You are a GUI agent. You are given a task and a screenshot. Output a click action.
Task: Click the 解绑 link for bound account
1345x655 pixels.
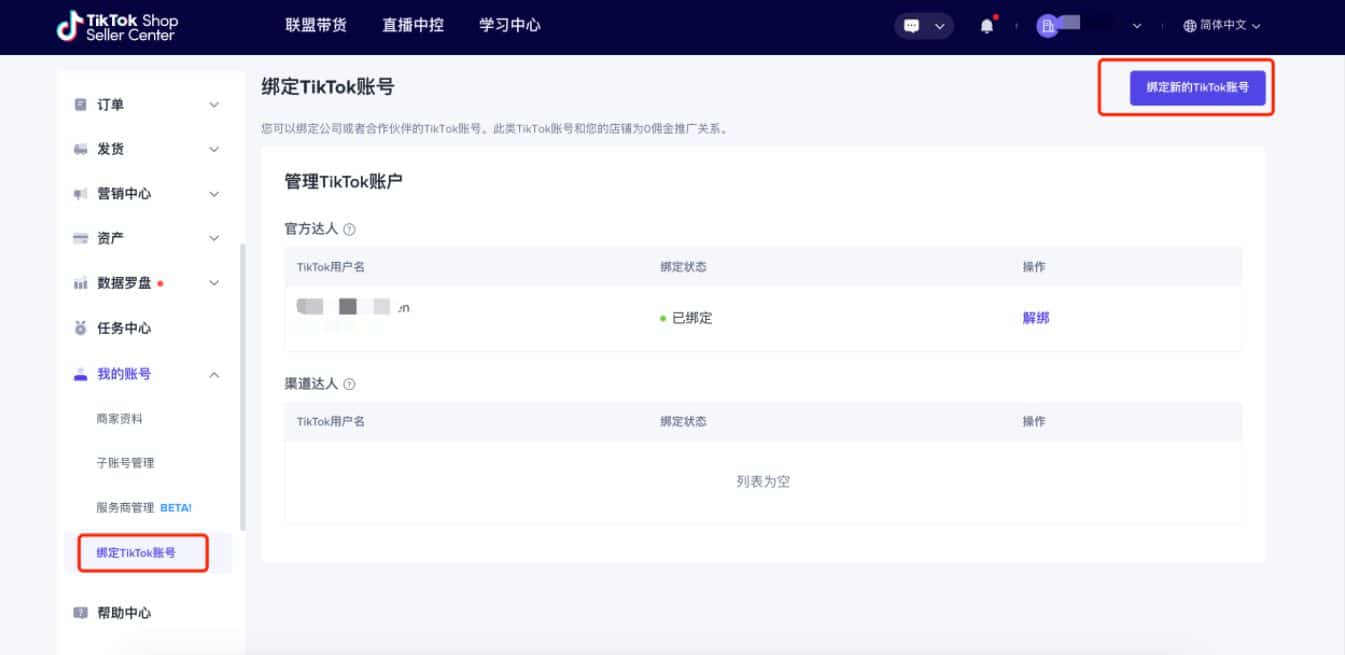pos(1036,318)
